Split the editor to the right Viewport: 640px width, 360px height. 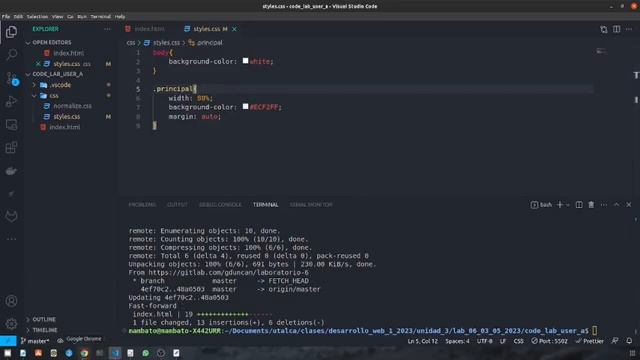(x=616, y=29)
